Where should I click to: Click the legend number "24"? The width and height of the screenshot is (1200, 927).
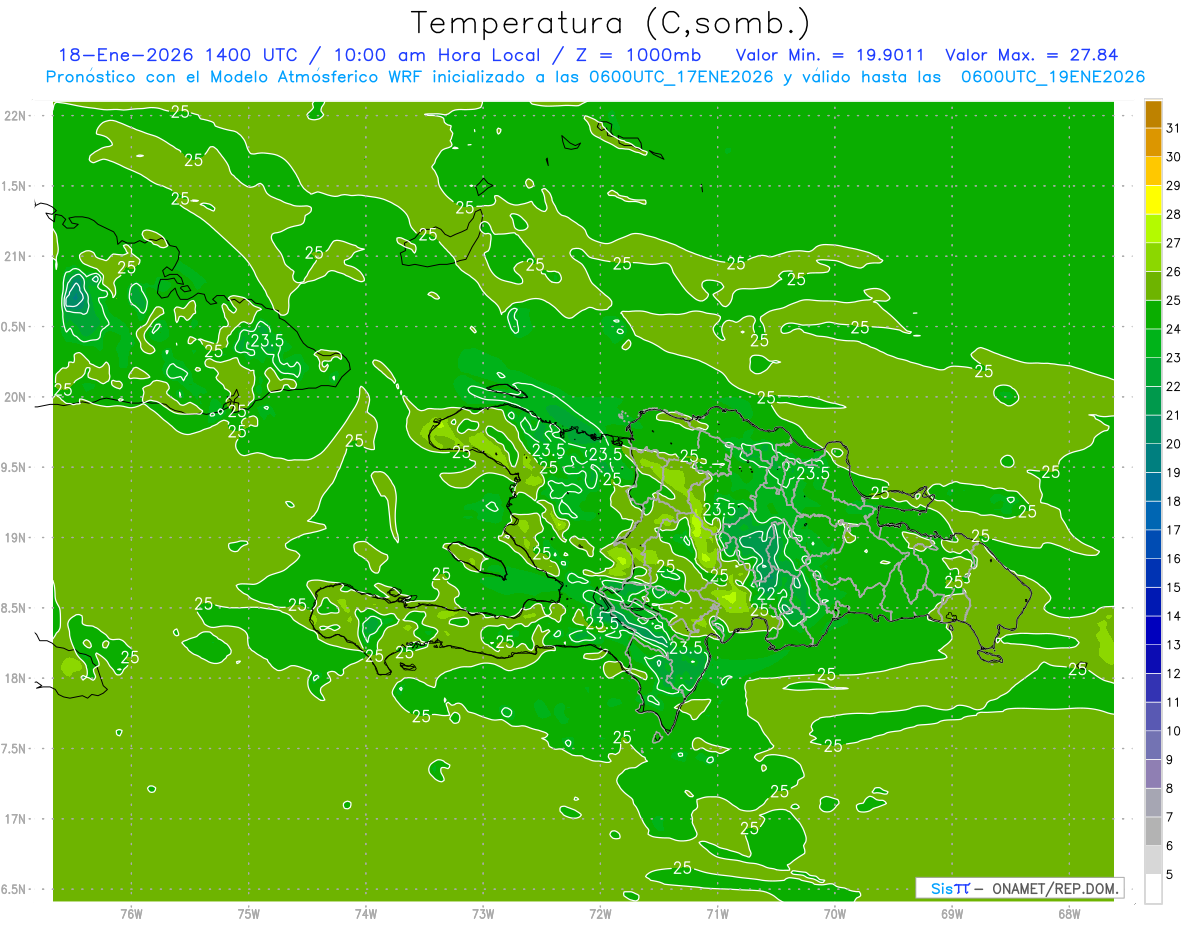pyautogui.click(x=1174, y=329)
